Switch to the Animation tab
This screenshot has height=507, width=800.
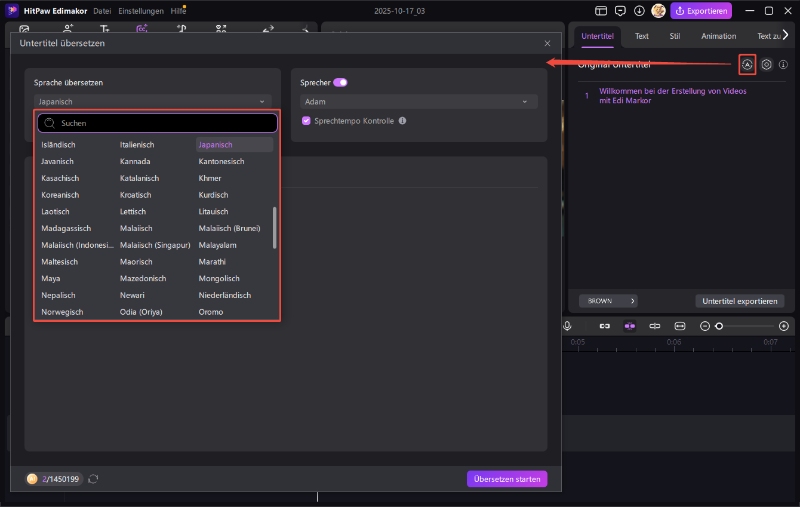718,36
